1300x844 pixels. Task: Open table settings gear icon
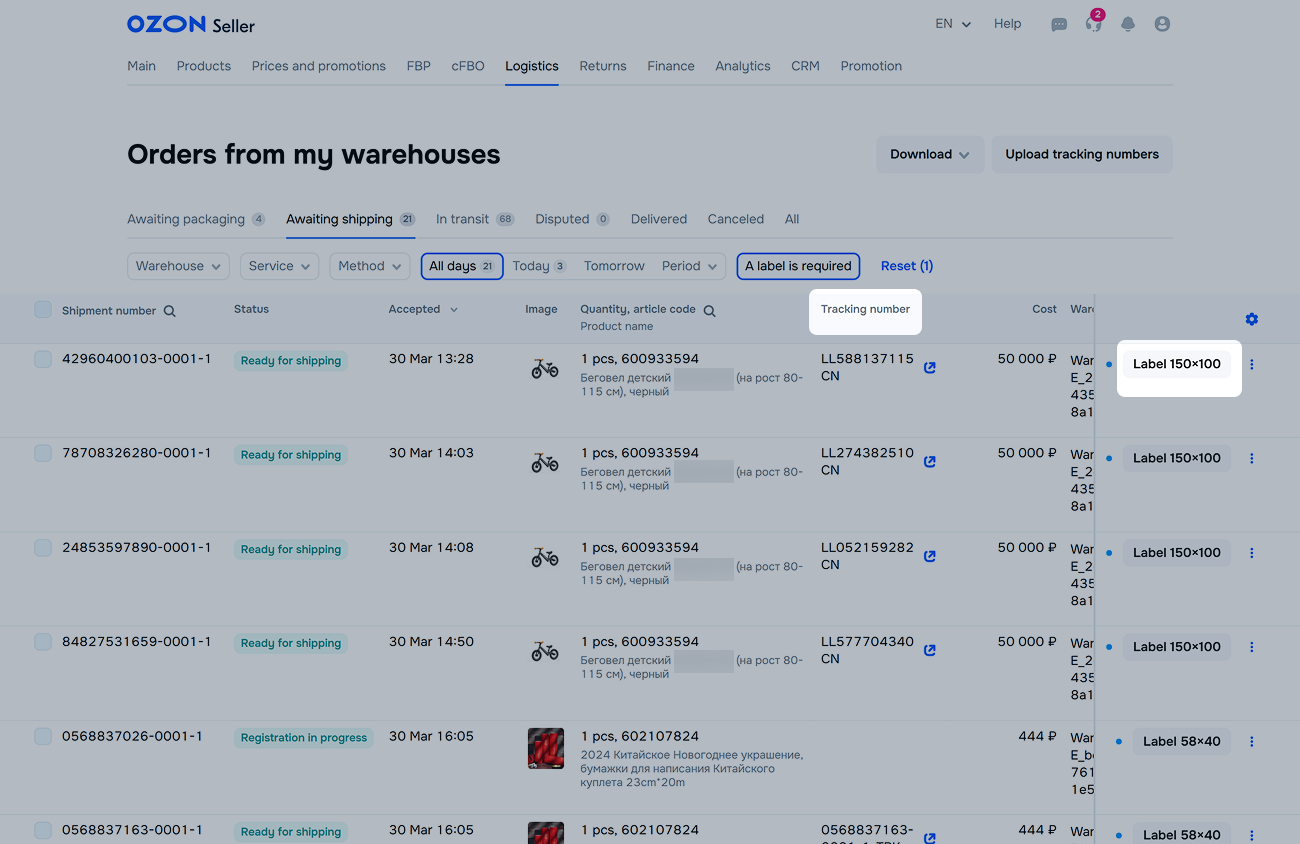(1251, 319)
